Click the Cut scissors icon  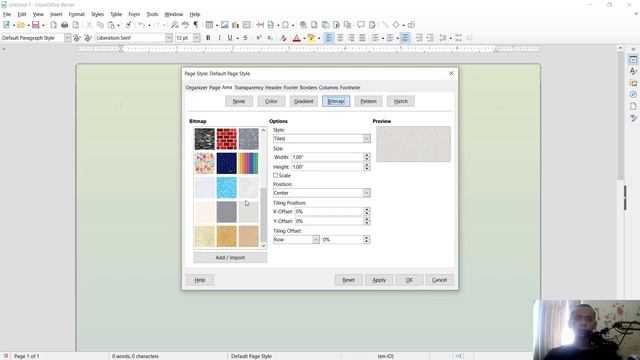[x=89, y=25]
